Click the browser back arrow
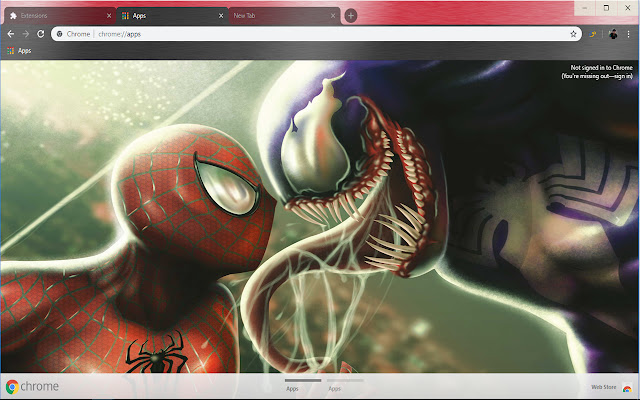Image resolution: width=640 pixels, height=400 pixels. [x=11, y=33]
